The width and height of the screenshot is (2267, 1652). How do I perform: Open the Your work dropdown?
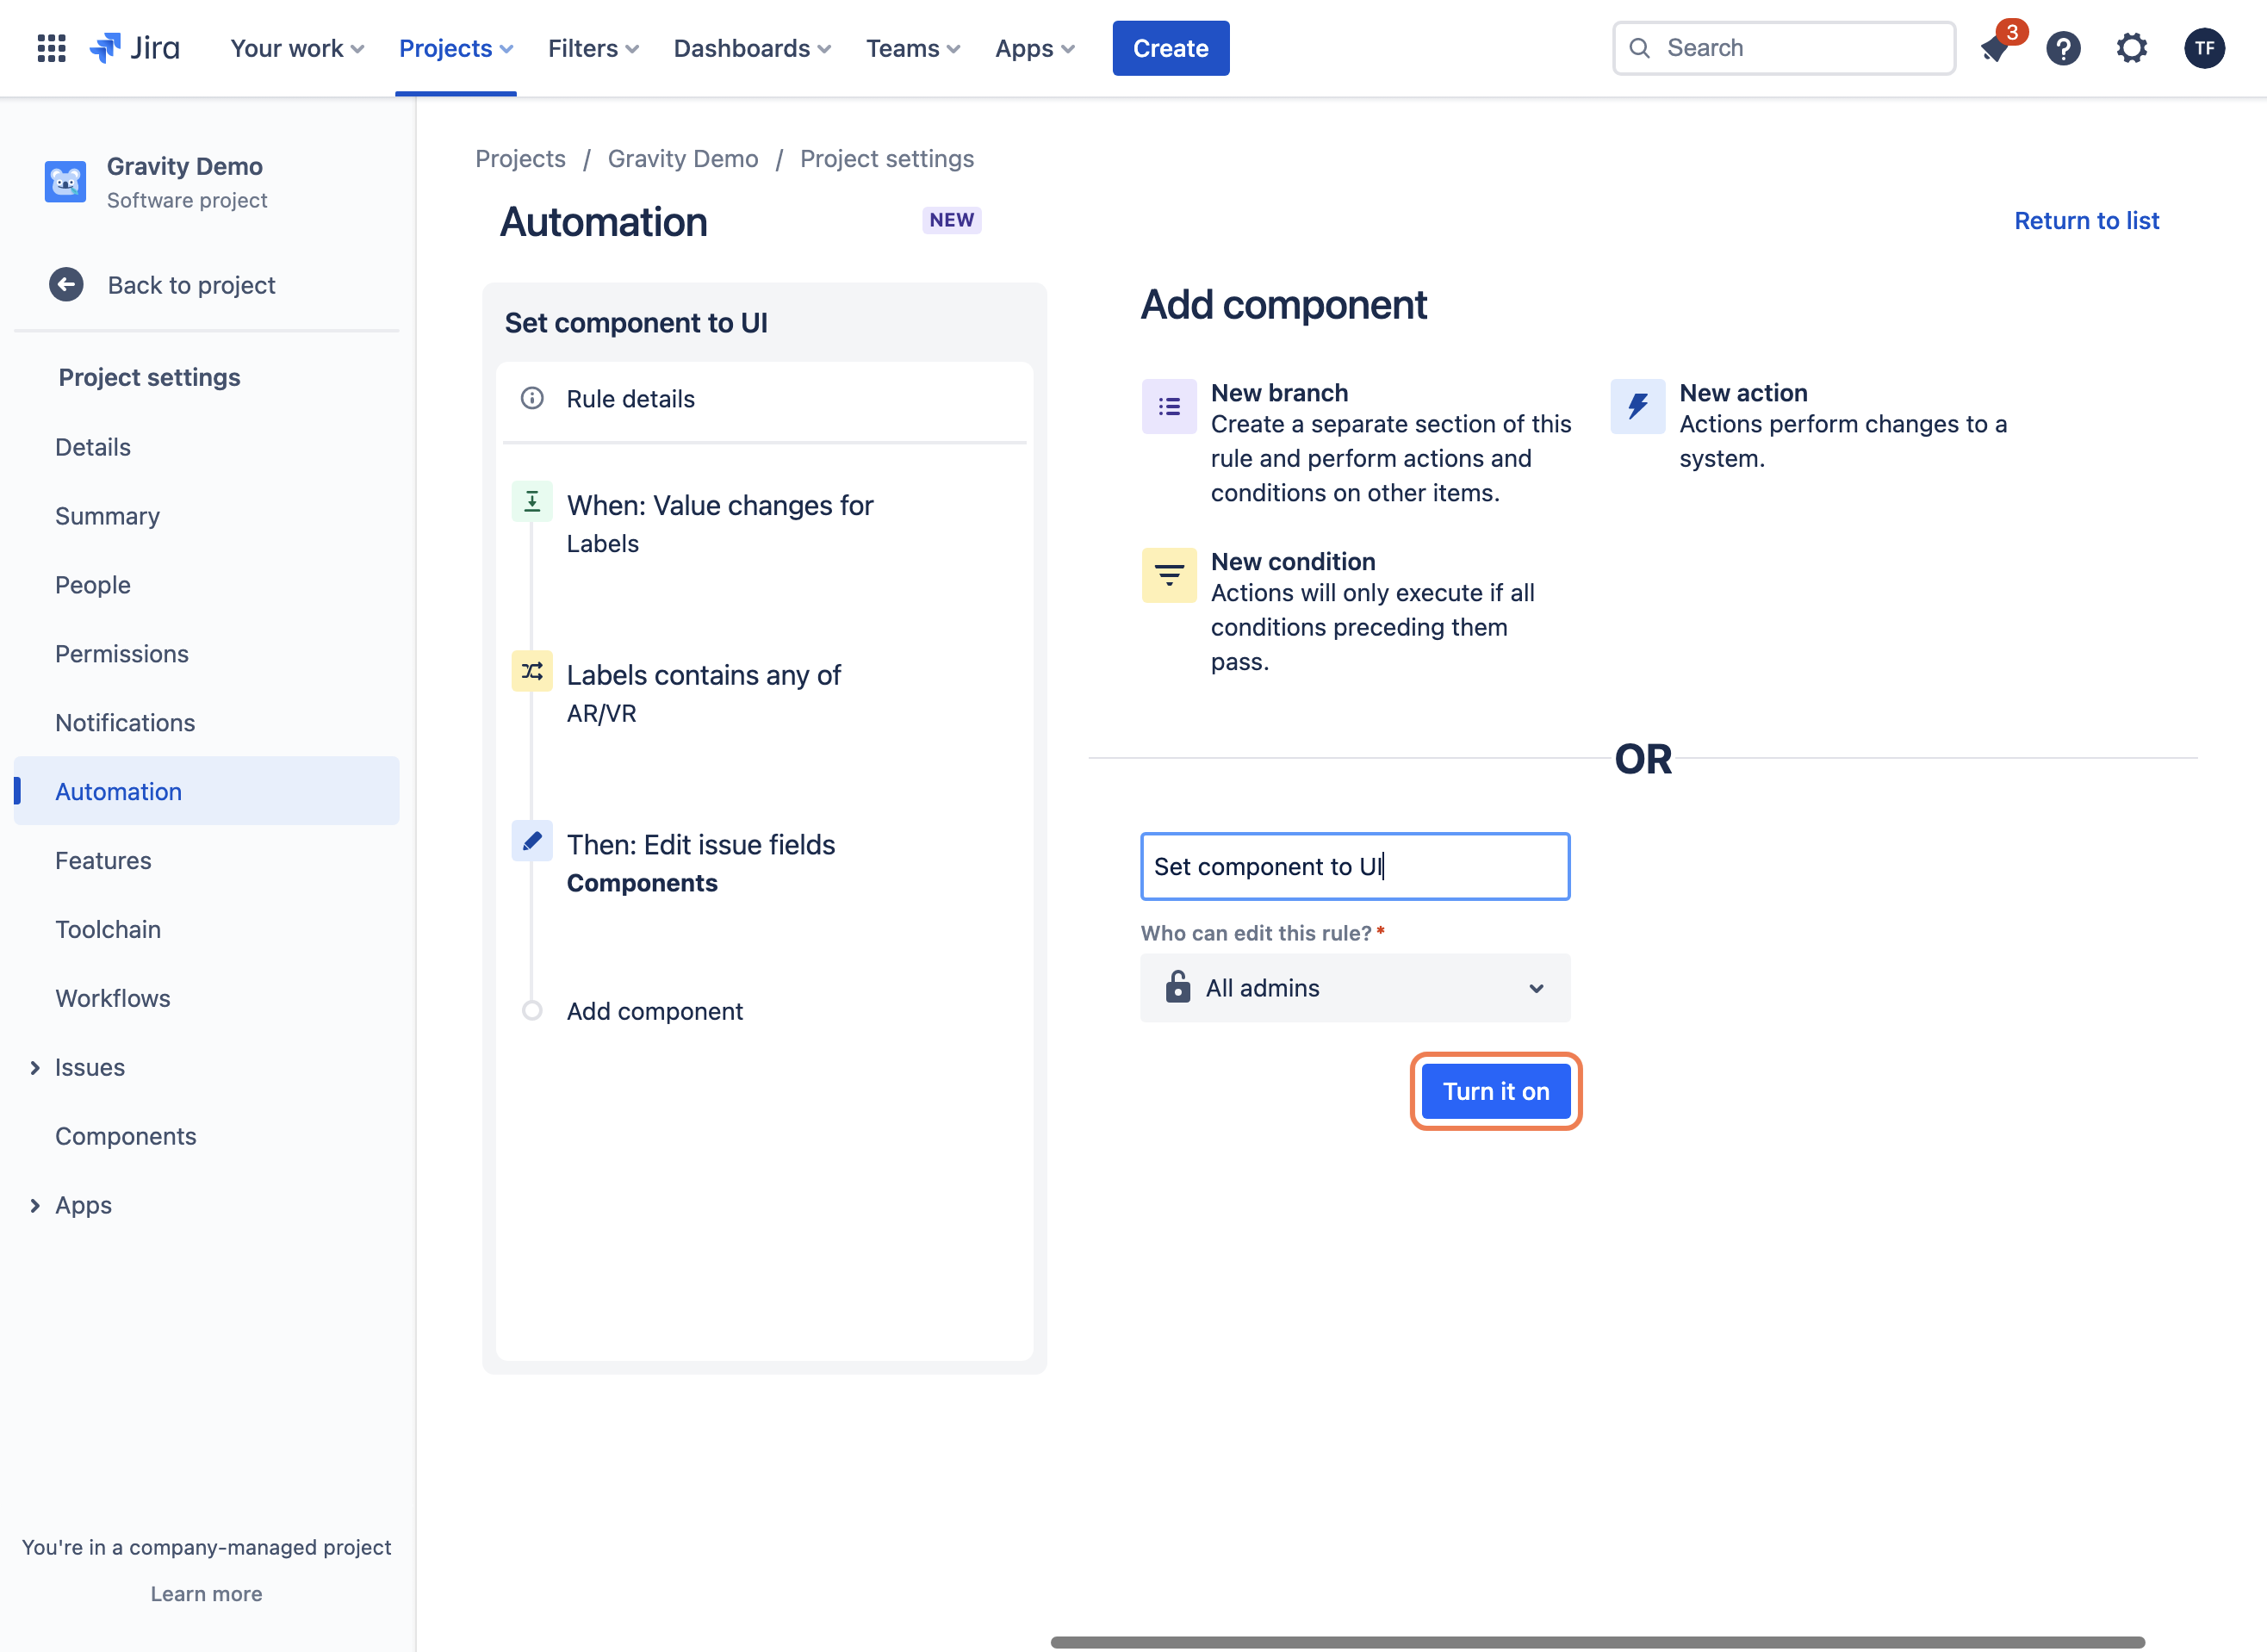coord(297,48)
